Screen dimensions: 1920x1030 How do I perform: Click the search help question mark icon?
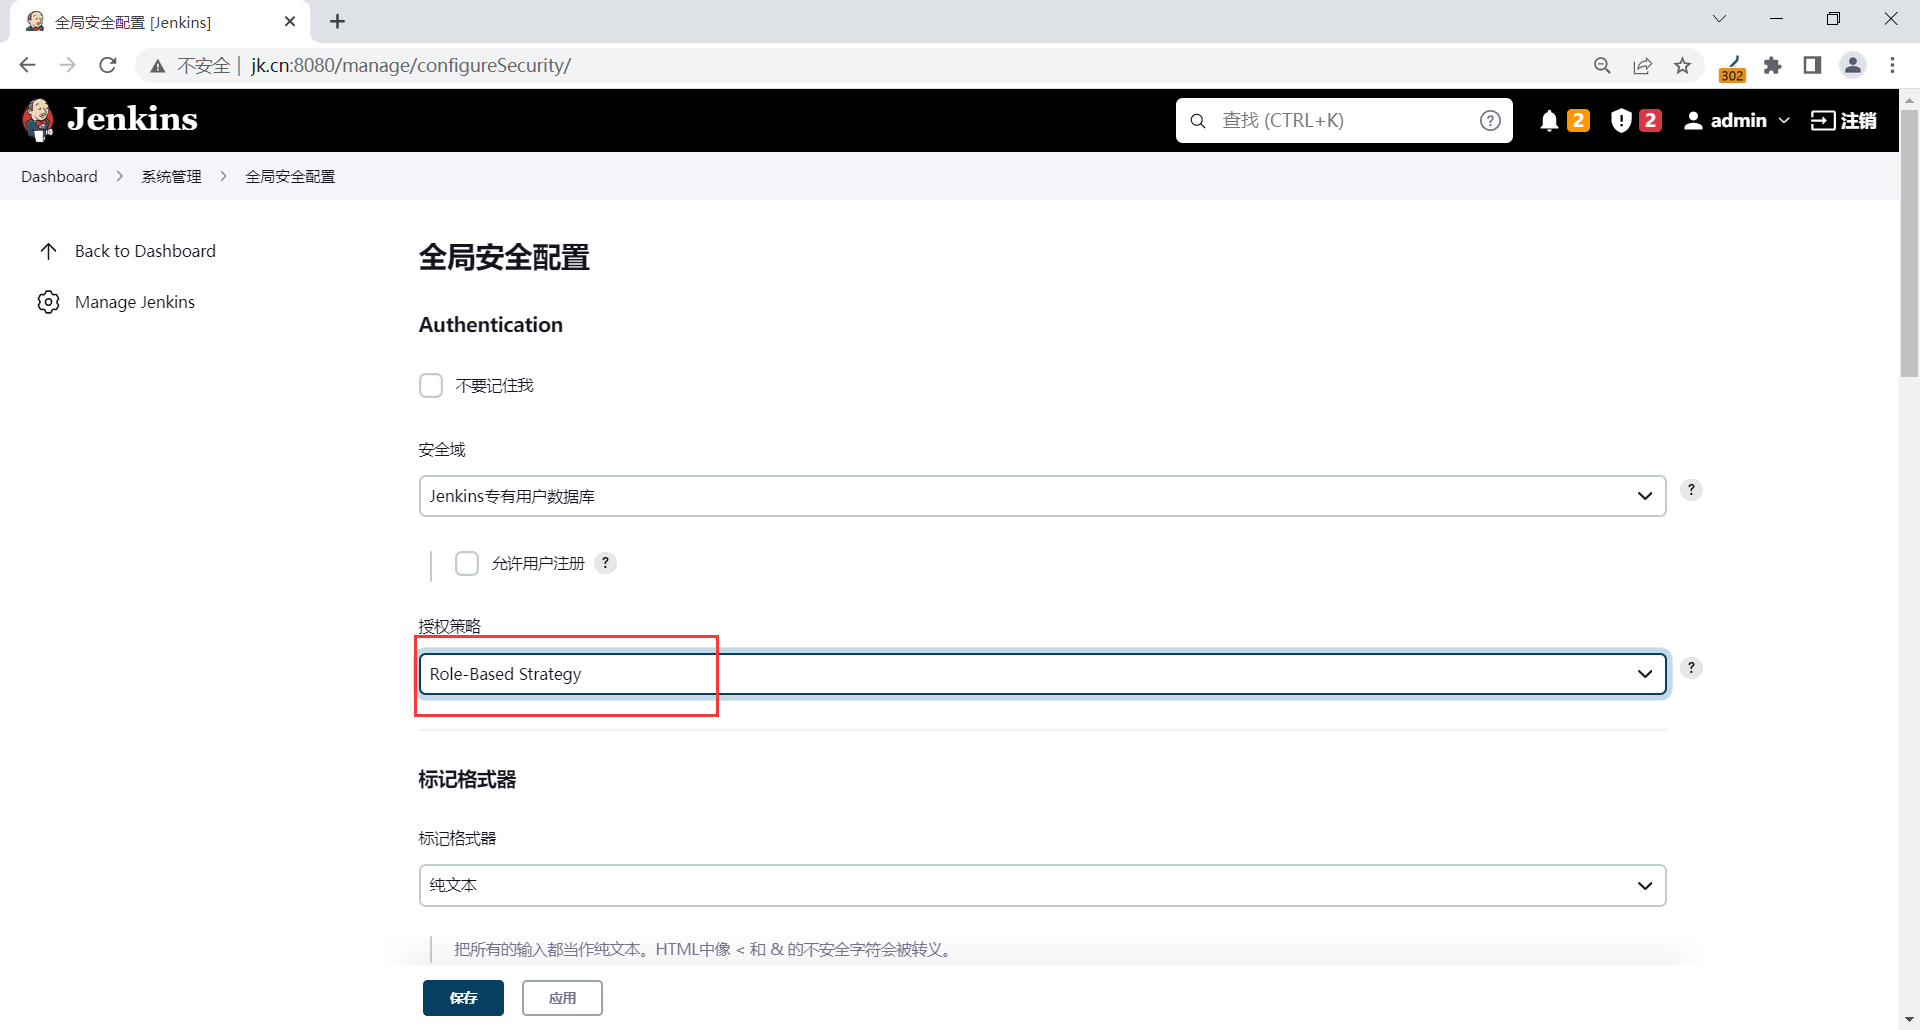point(1490,121)
